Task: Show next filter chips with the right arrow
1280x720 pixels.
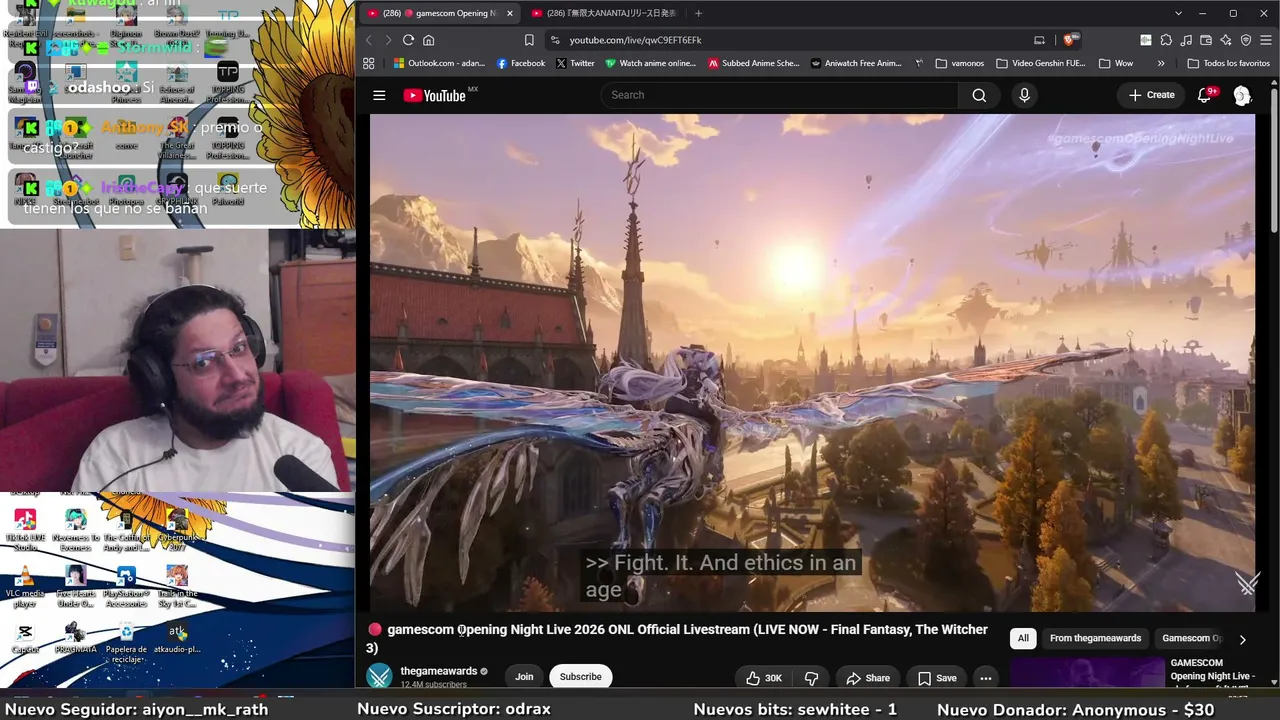Action: tap(1242, 639)
